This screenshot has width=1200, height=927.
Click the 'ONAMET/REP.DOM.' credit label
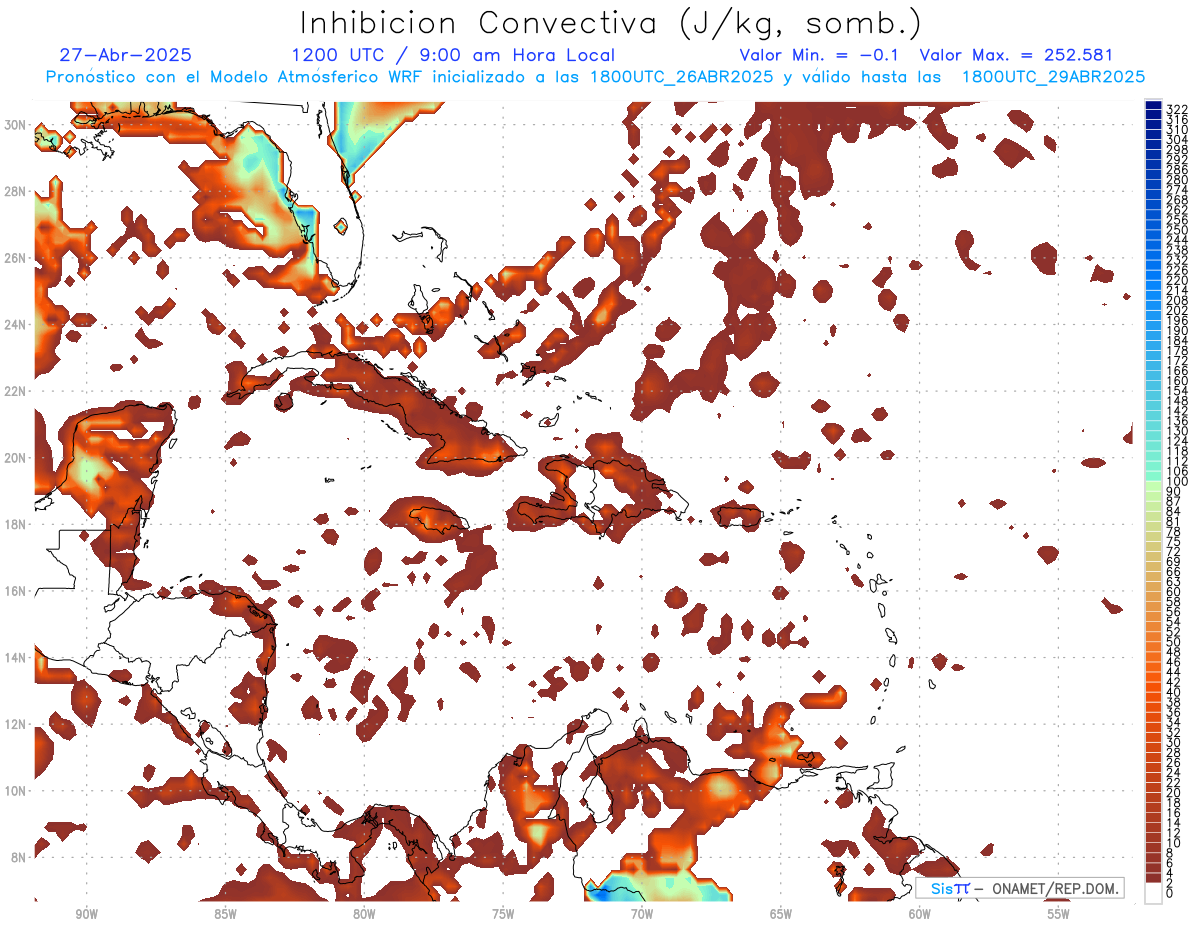1056,889
